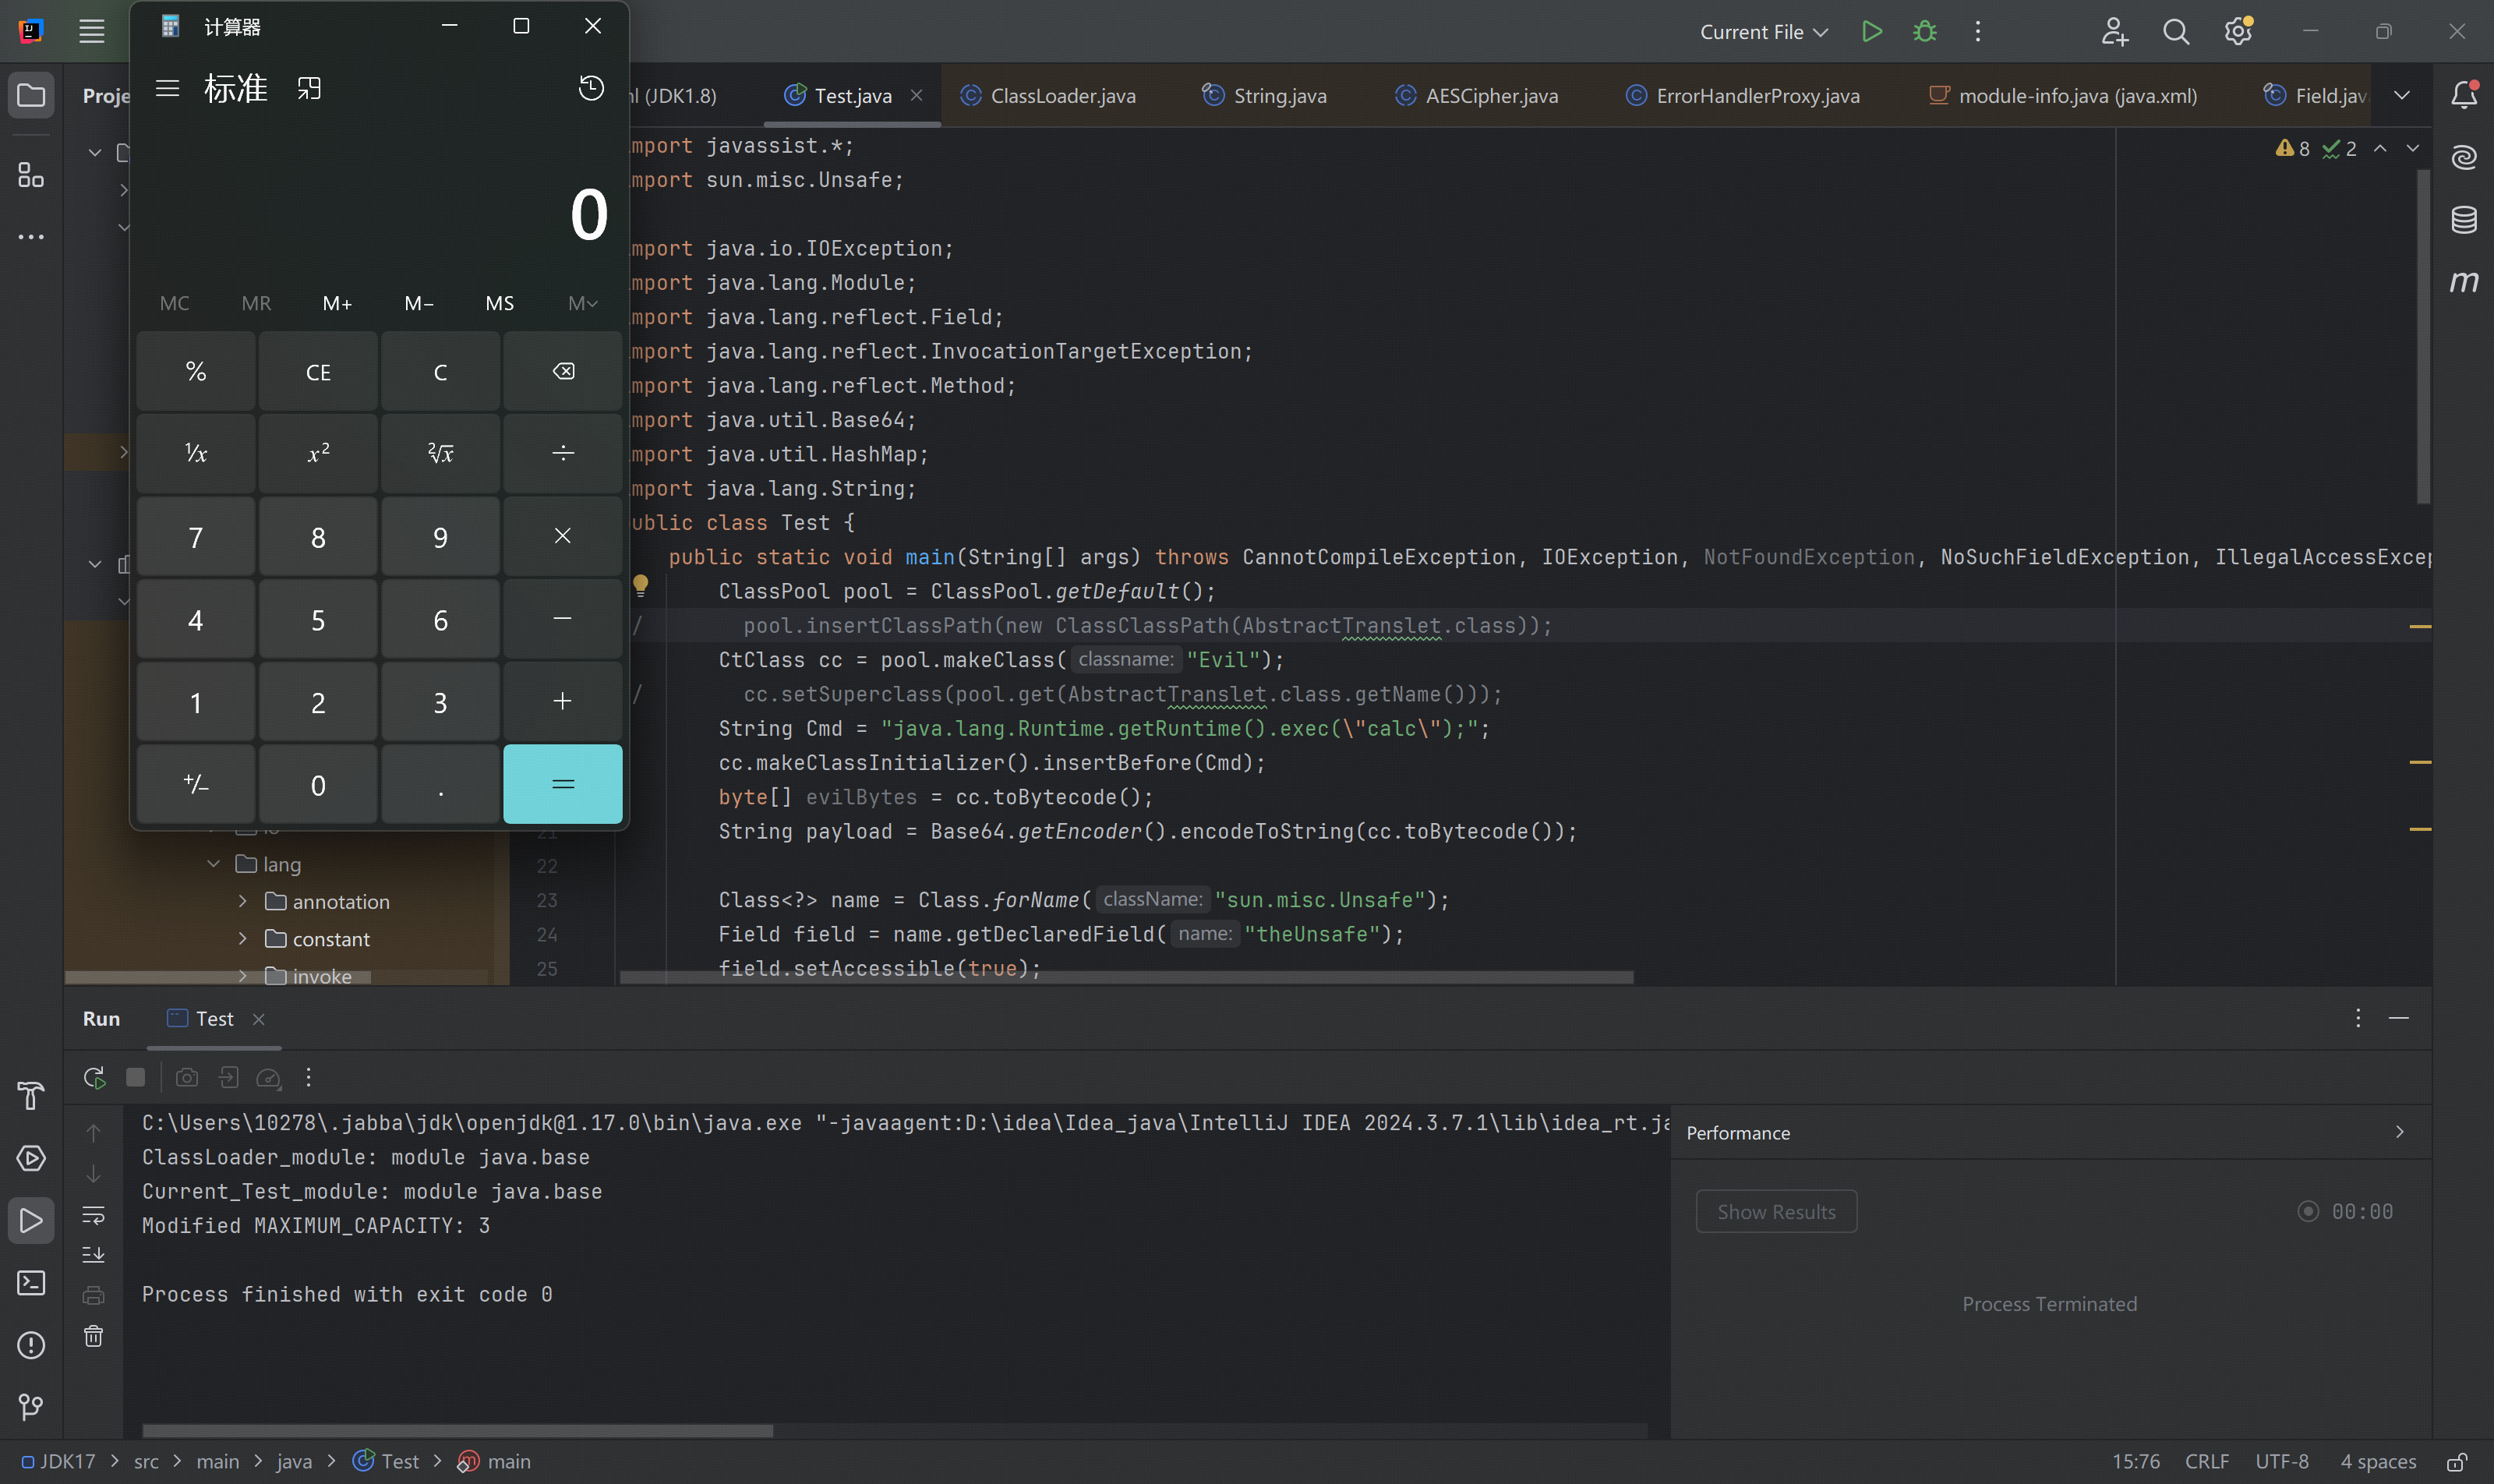Click the 15:76 cursor position in status bar
The width and height of the screenshot is (2494, 1484).
2135,1462
